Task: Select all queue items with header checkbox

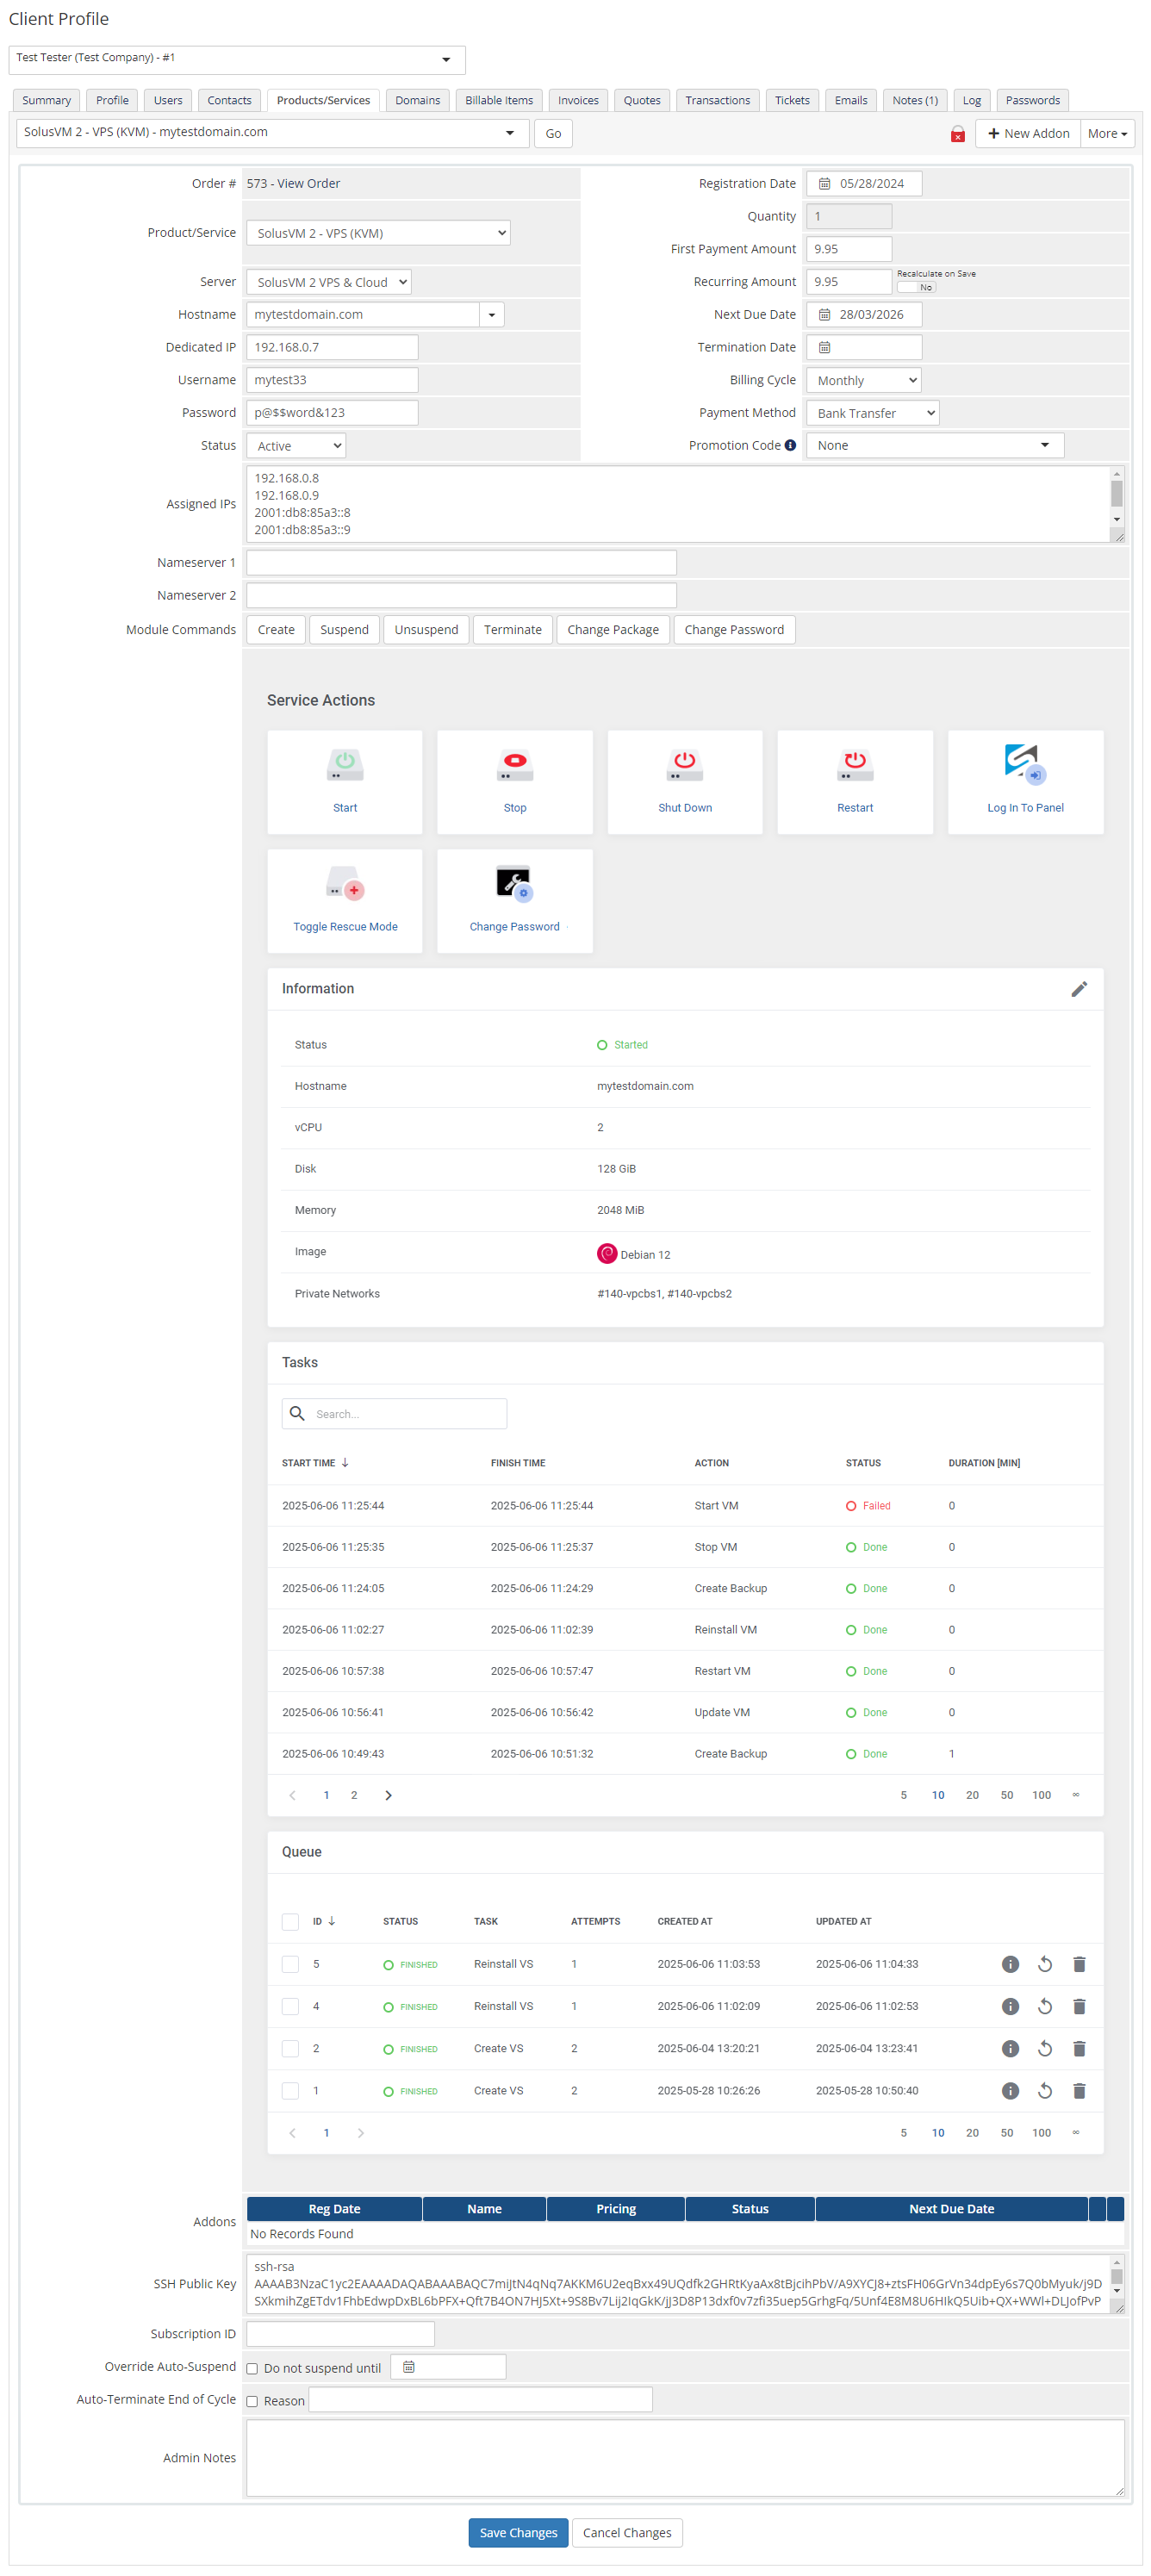Action: click(290, 1921)
